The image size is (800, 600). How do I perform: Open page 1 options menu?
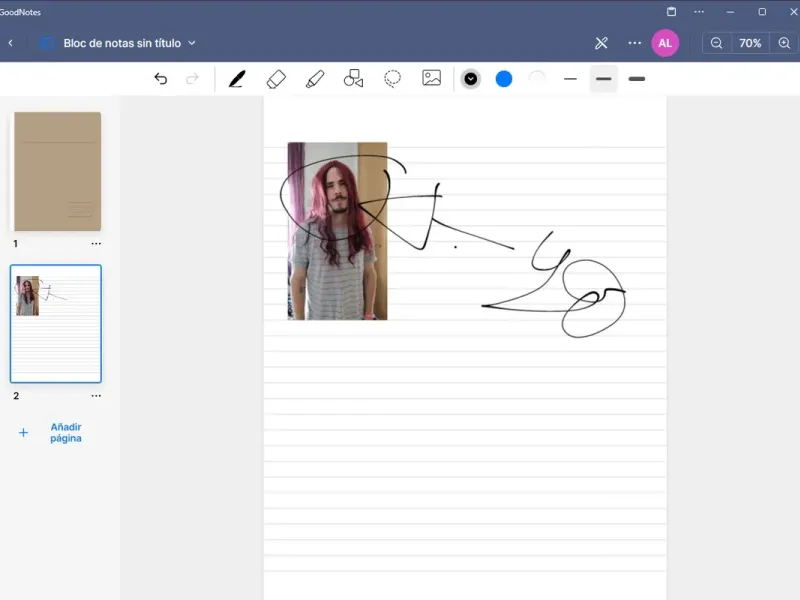click(x=96, y=244)
